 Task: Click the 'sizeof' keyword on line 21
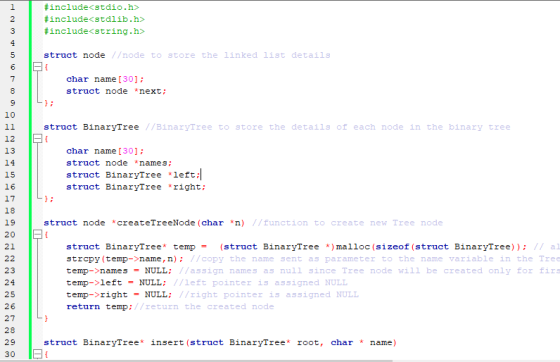pos(392,246)
